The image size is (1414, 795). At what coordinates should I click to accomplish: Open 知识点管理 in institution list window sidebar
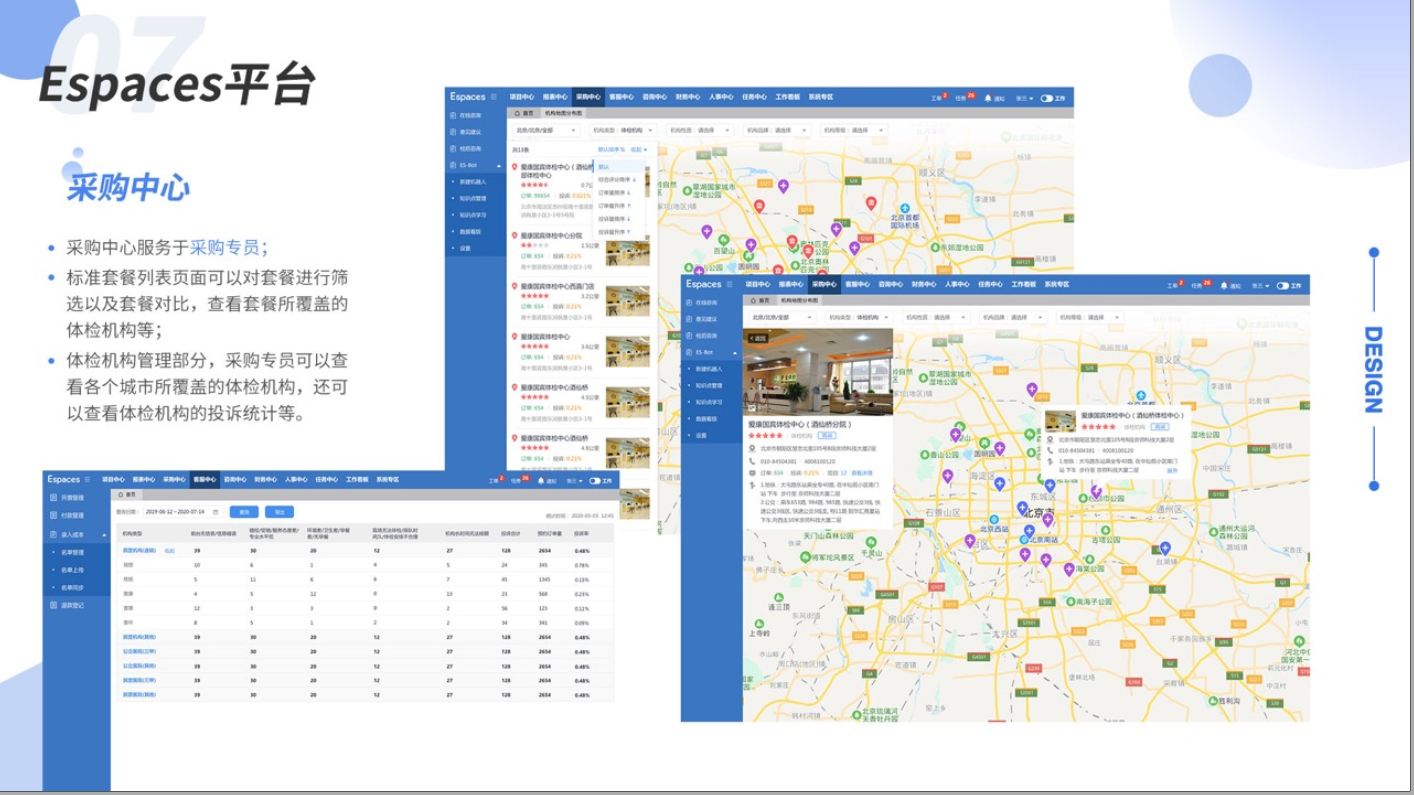(473, 198)
